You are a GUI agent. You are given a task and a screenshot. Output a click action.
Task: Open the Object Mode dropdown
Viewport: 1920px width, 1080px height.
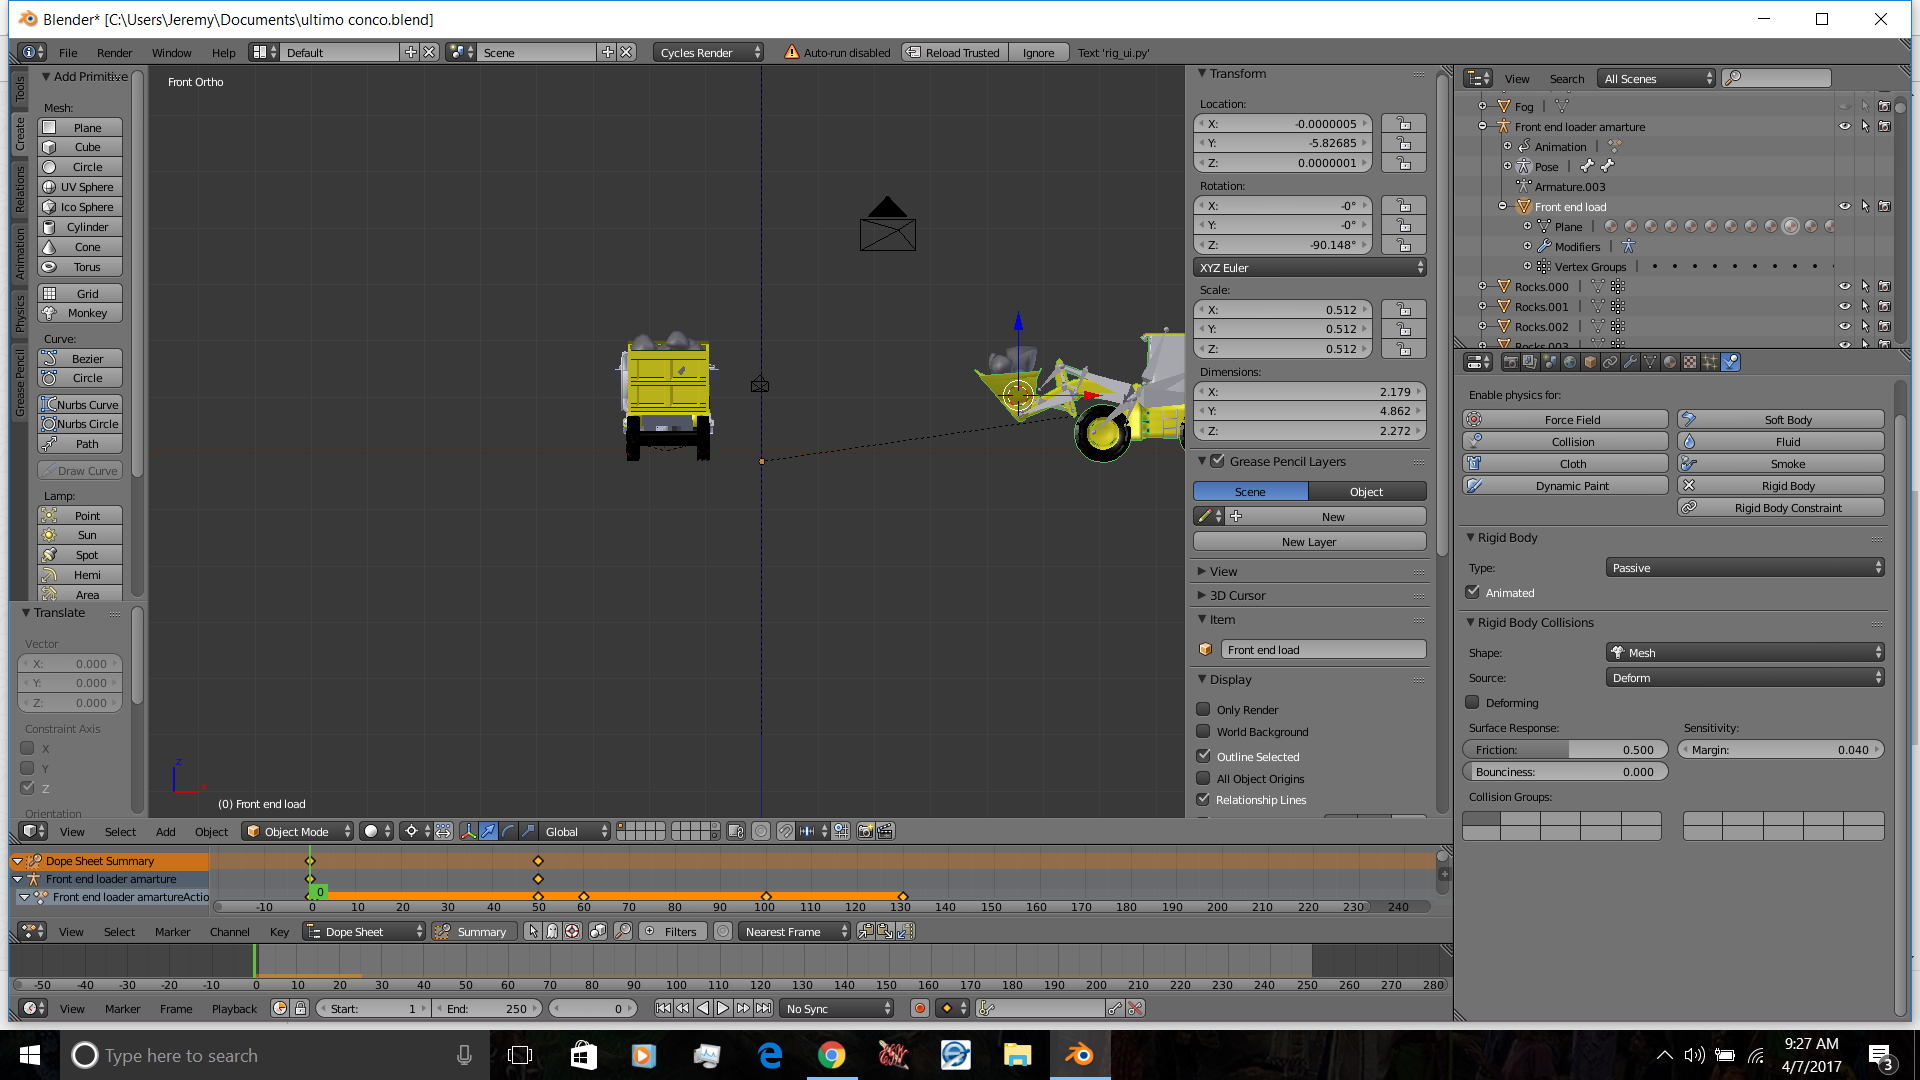click(x=298, y=831)
